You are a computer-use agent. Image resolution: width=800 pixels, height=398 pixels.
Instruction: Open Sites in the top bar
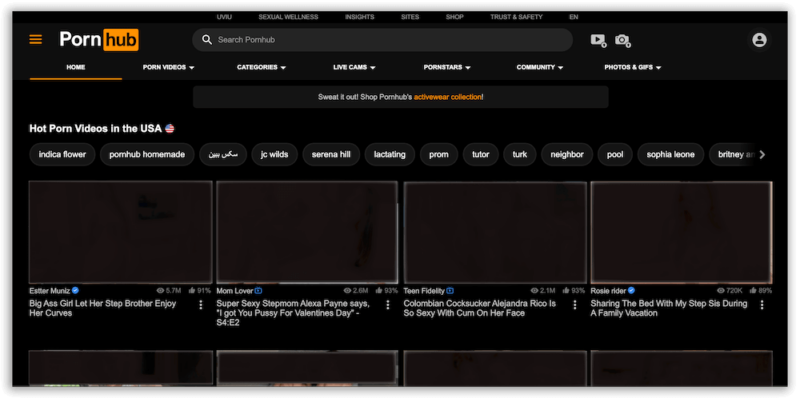click(x=410, y=17)
